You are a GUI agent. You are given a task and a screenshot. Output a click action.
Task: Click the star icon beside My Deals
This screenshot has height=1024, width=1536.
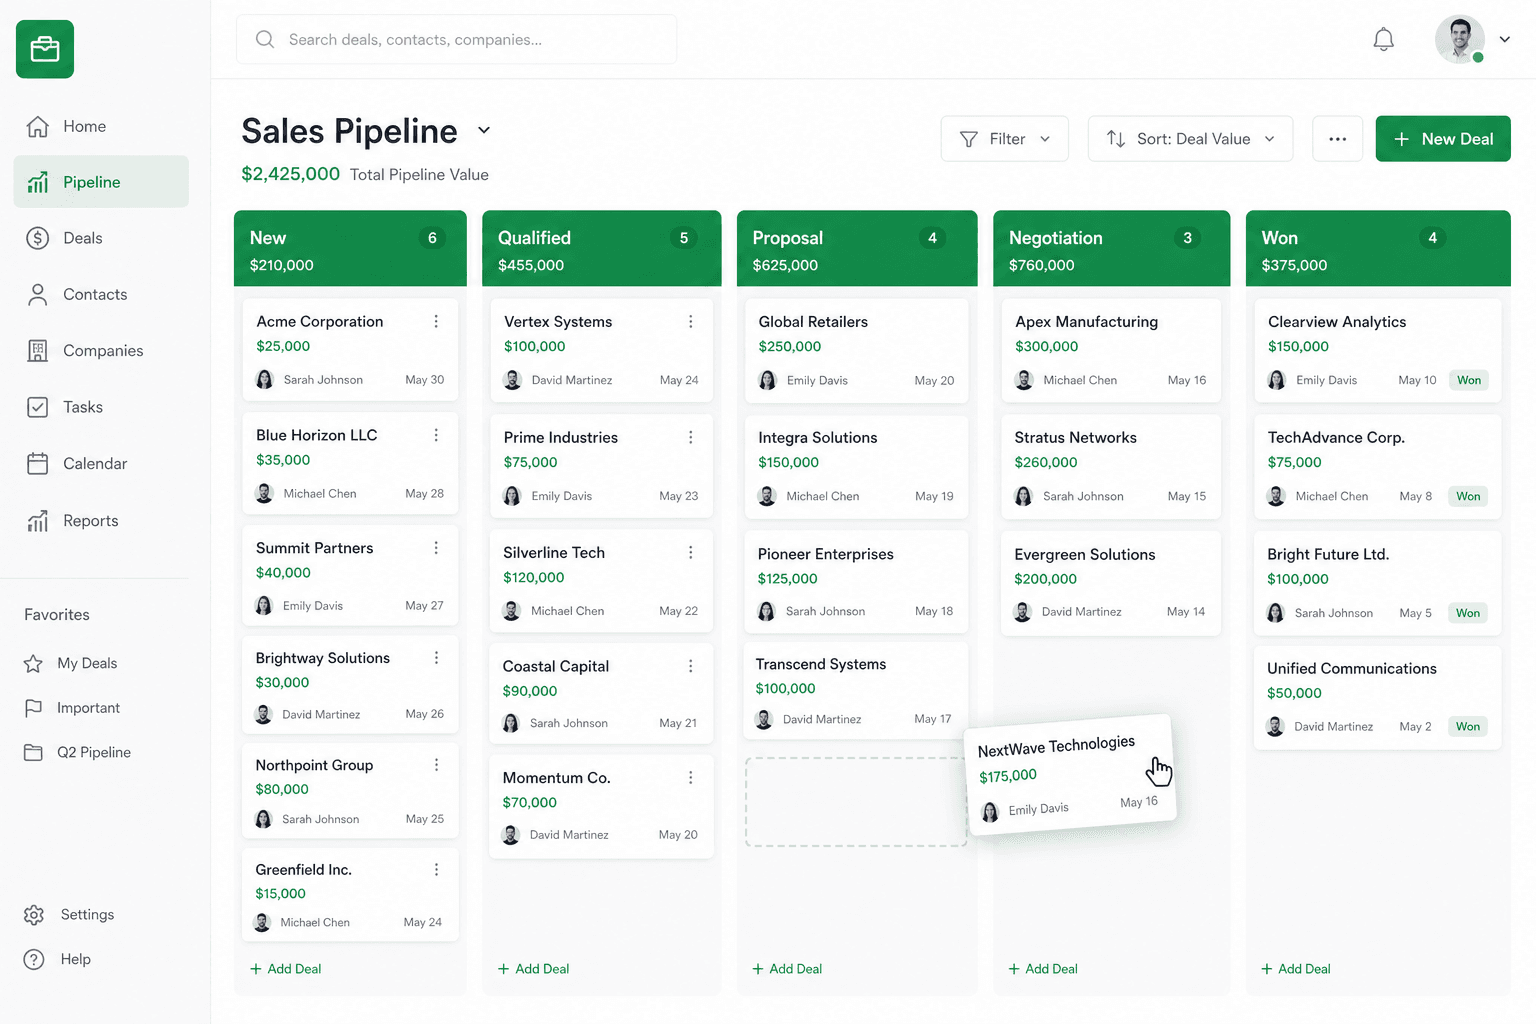33,663
